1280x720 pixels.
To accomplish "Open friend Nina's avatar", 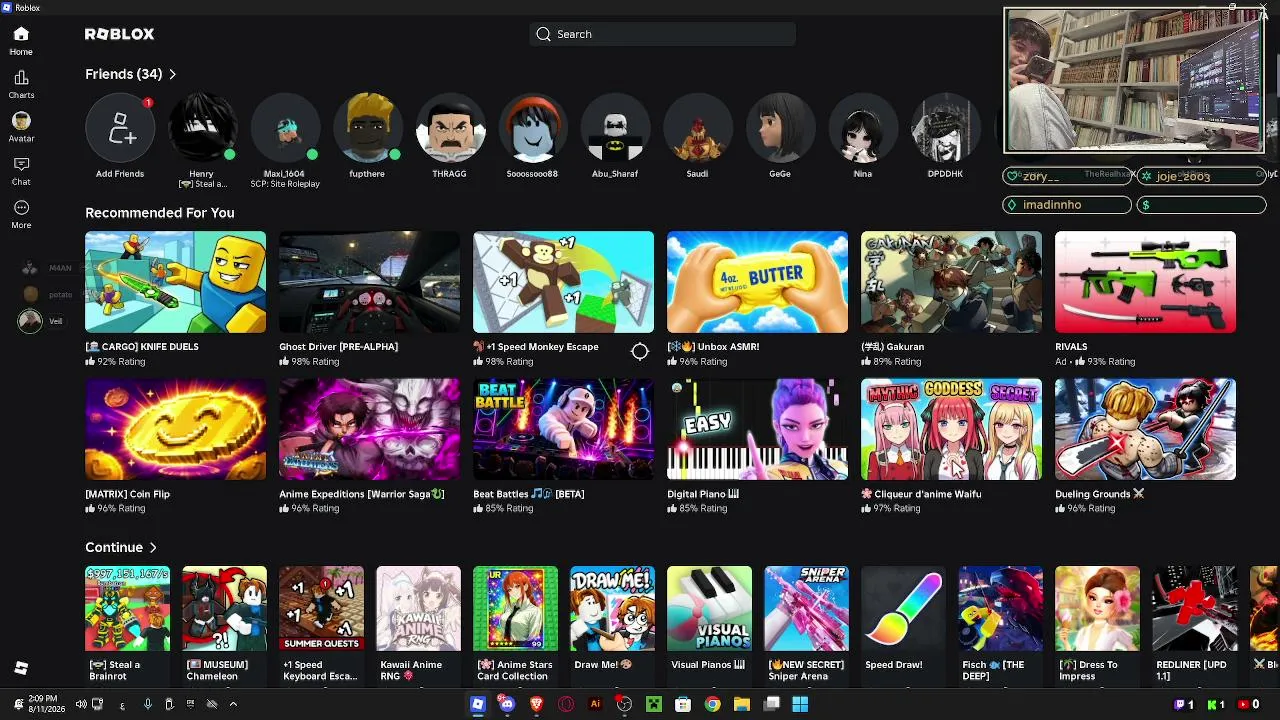I will pos(862,128).
